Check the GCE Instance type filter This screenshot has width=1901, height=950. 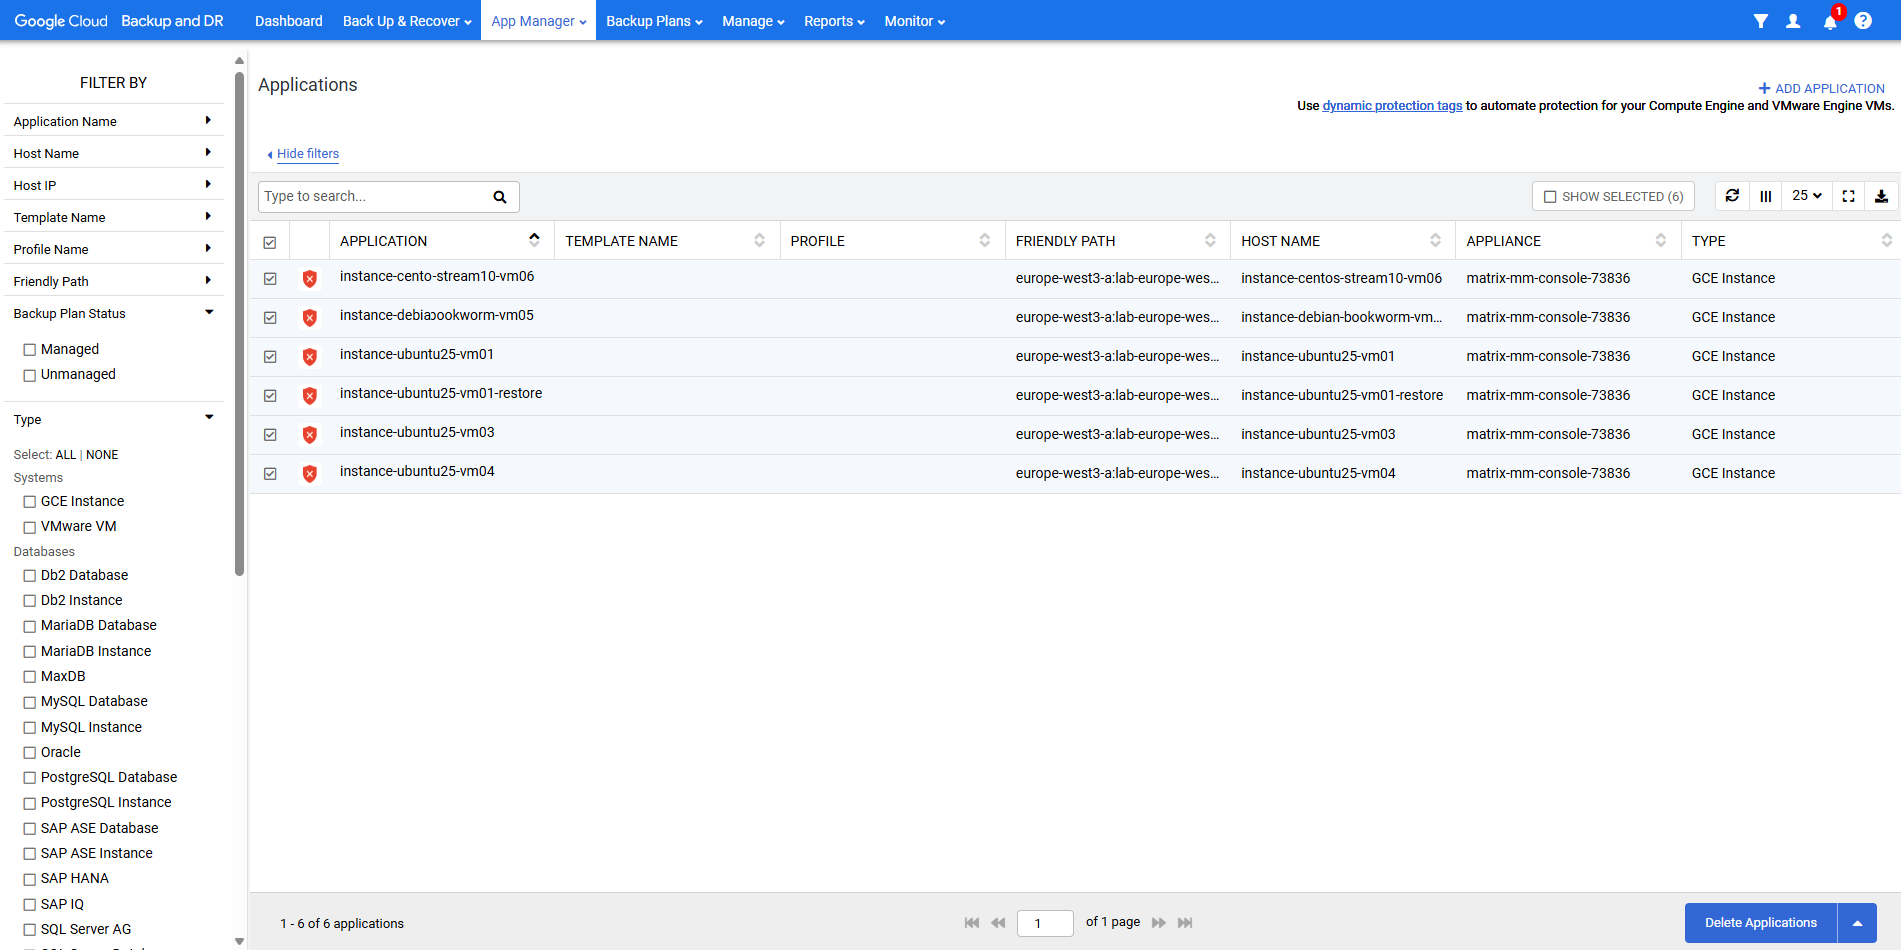pos(30,502)
